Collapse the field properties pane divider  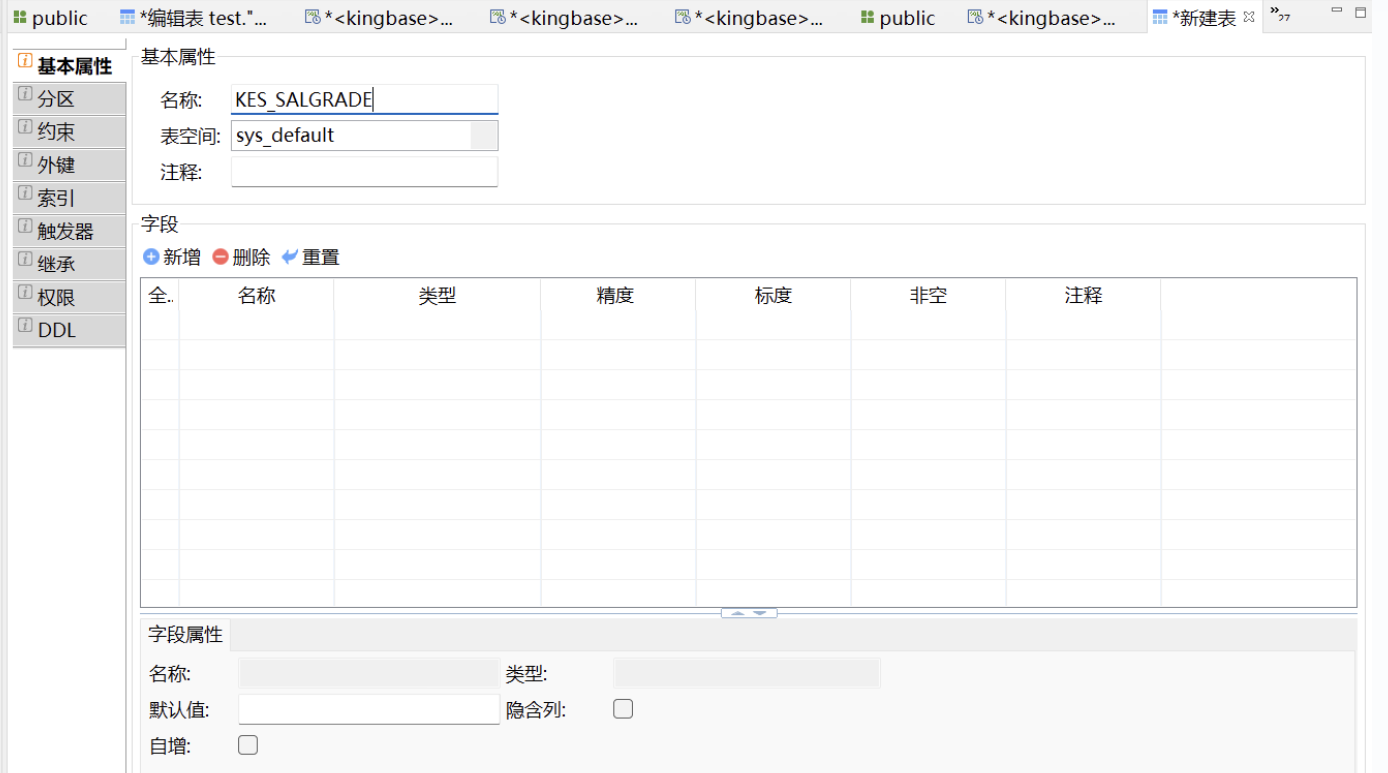point(749,613)
